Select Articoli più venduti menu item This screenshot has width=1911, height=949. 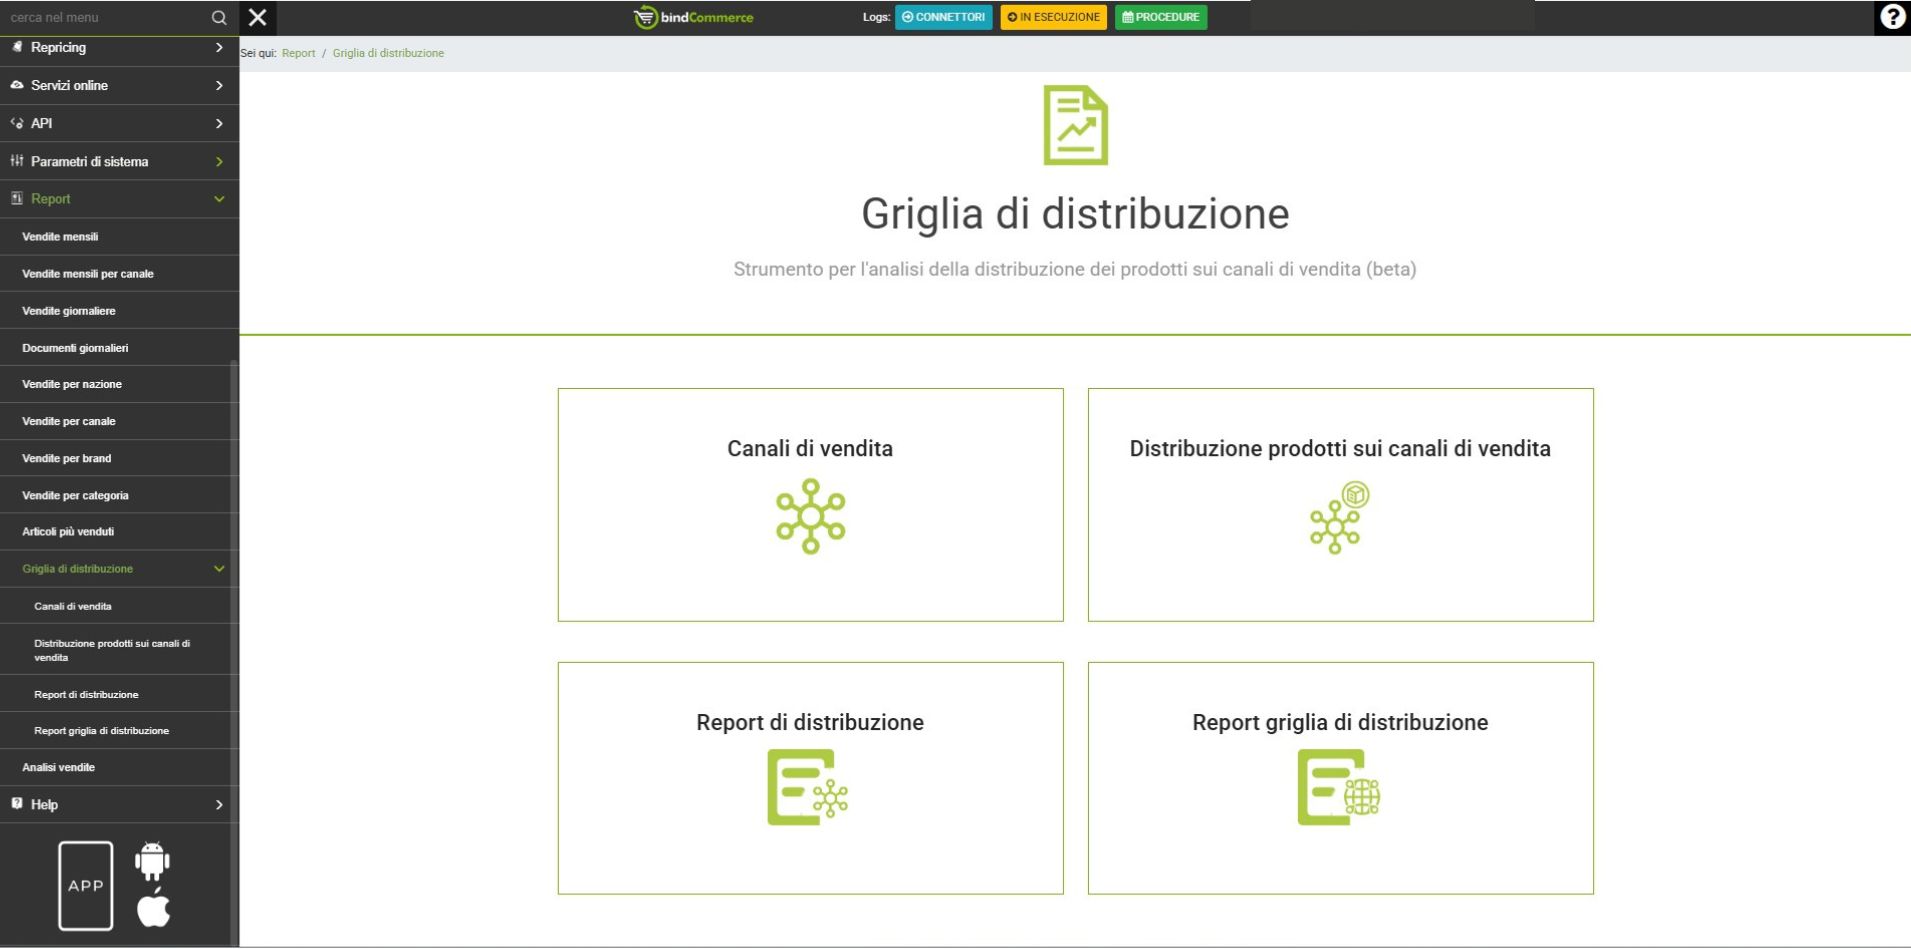[68, 532]
